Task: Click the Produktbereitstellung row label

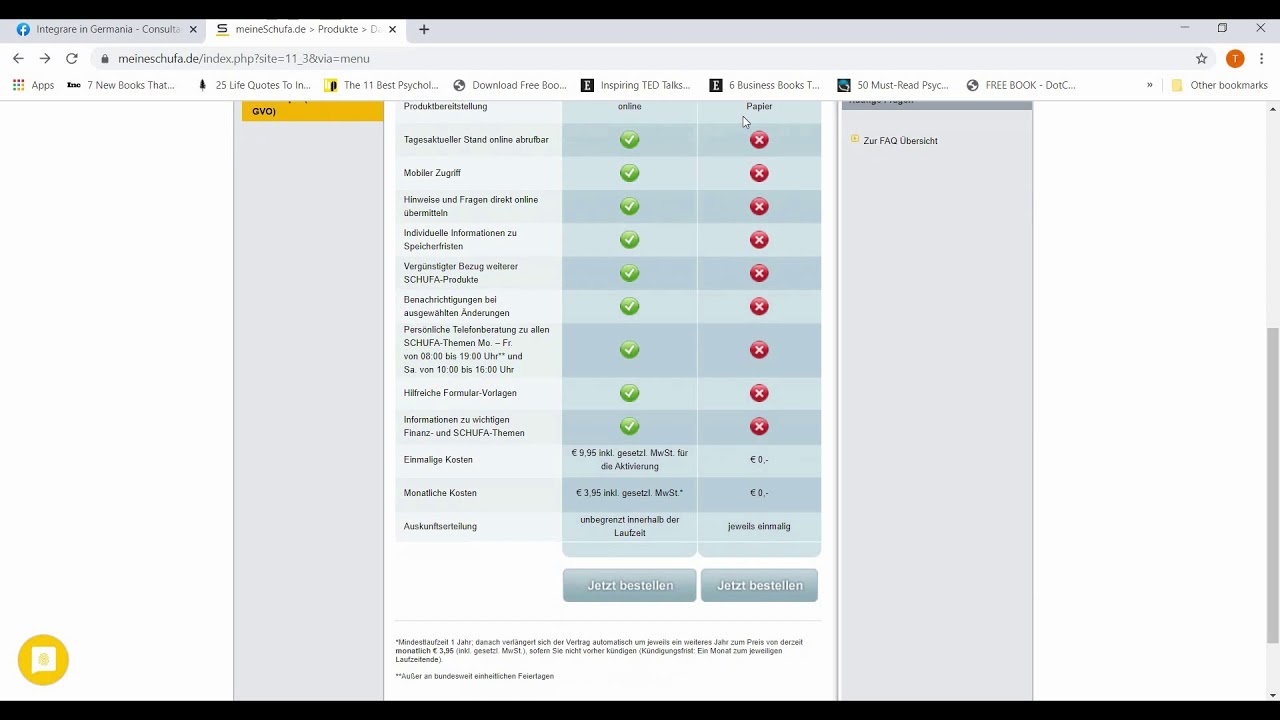Action: click(x=445, y=106)
